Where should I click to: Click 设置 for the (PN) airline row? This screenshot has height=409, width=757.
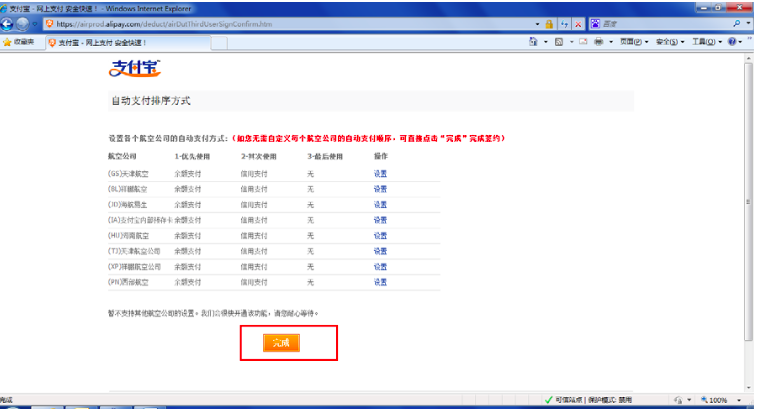click(x=380, y=282)
